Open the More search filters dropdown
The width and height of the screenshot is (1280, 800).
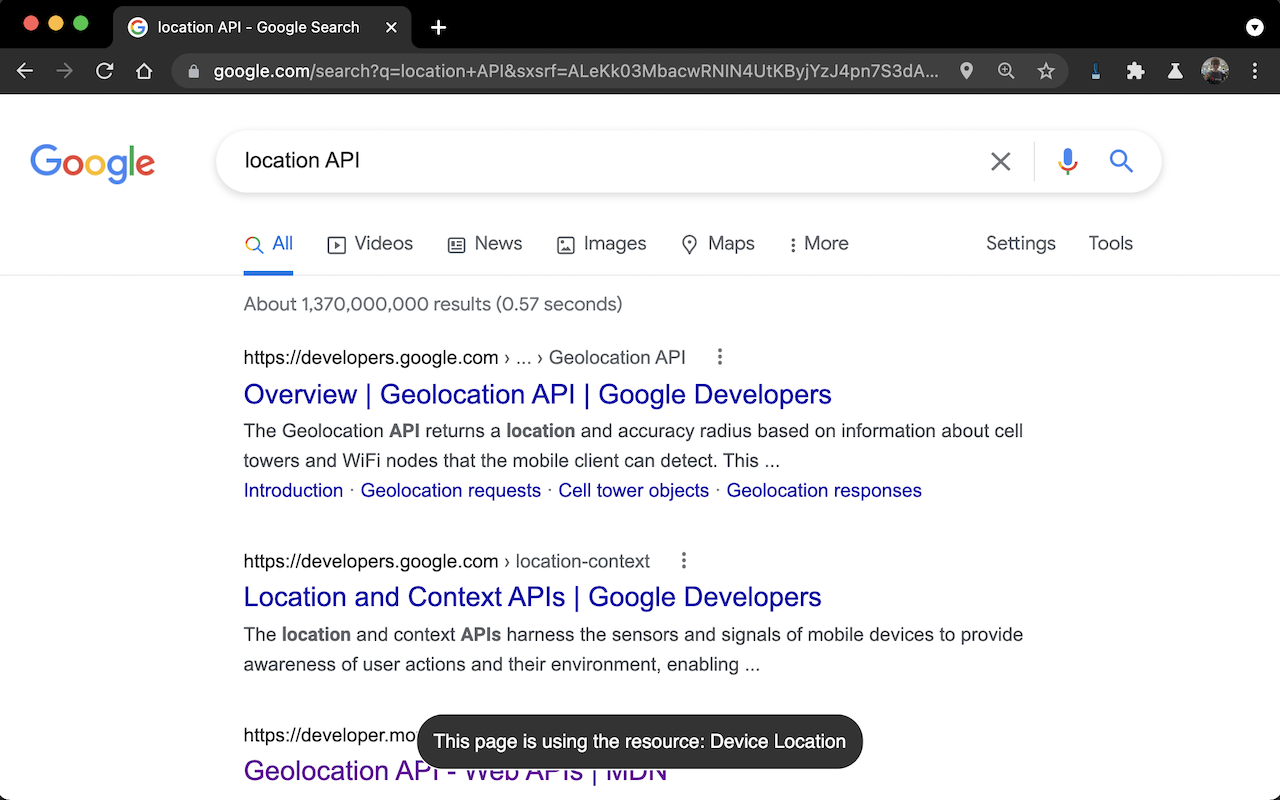tap(818, 244)
